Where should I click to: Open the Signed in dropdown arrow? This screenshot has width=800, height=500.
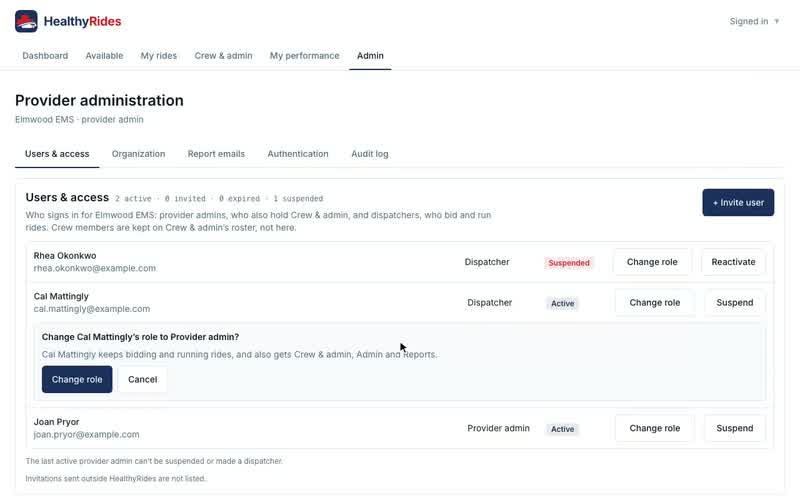[x=777, y=21]
